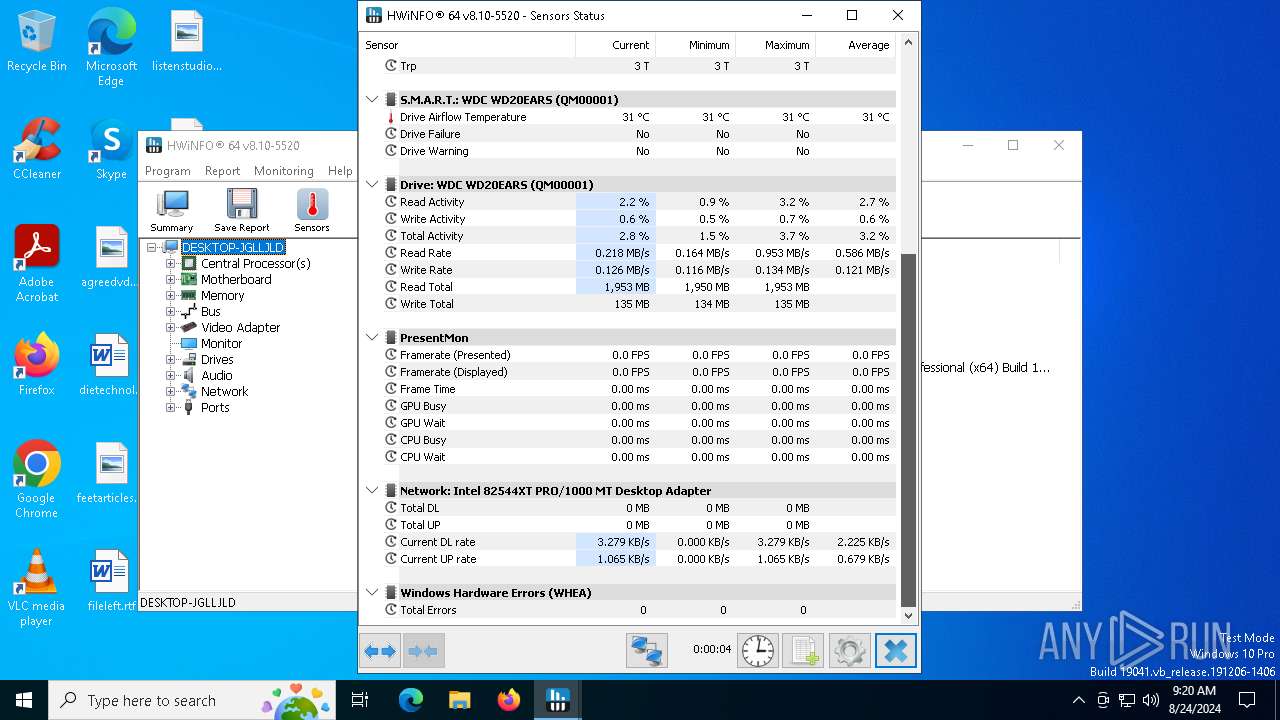1280x720 pixels.
Task: Collapse the Drive: WDC WD20EARS group
Action: pyautogui.click(x=372, y=185)
